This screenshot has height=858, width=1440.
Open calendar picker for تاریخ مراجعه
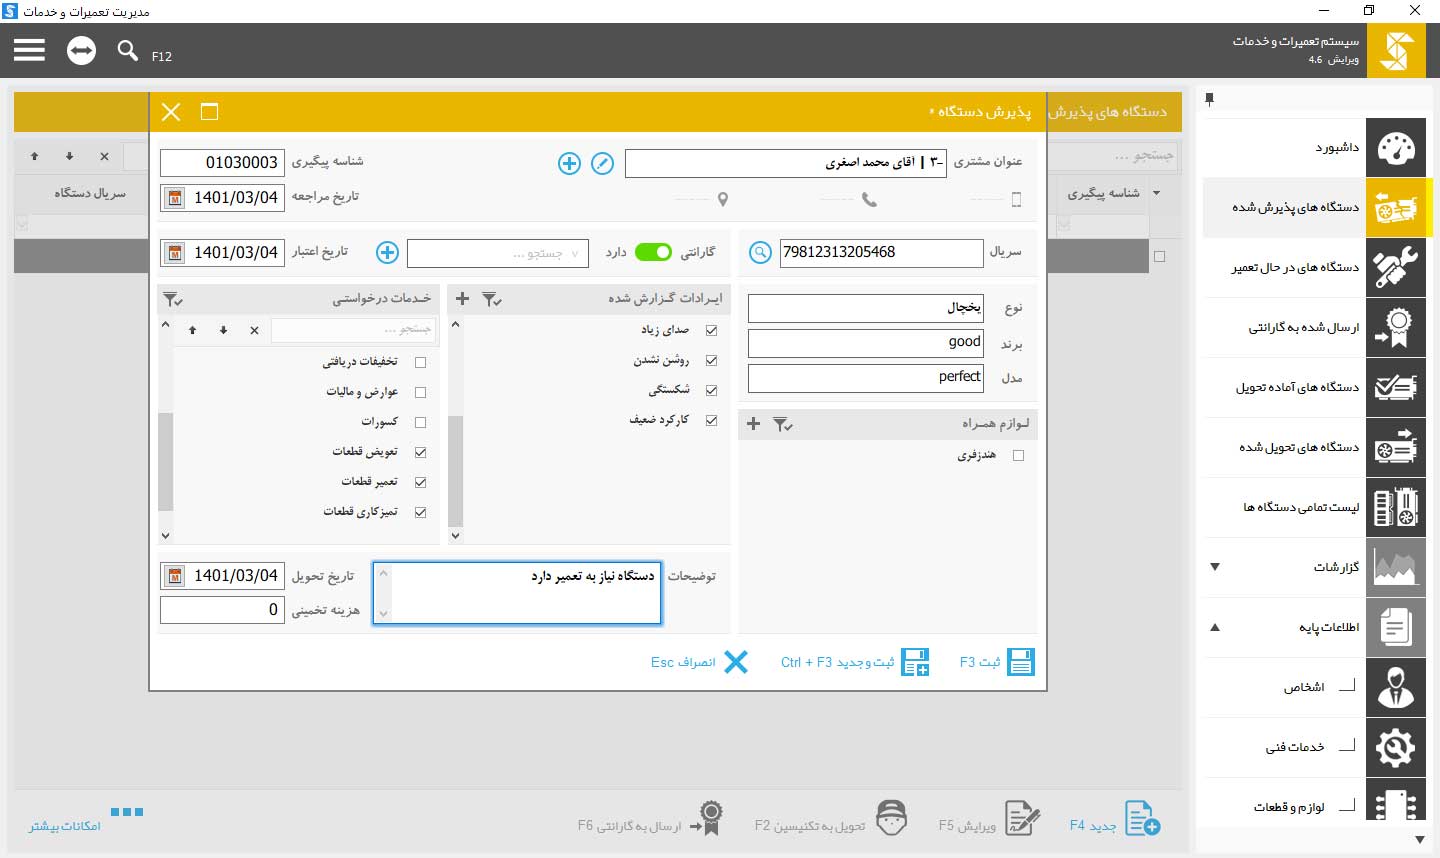(175, 198)
